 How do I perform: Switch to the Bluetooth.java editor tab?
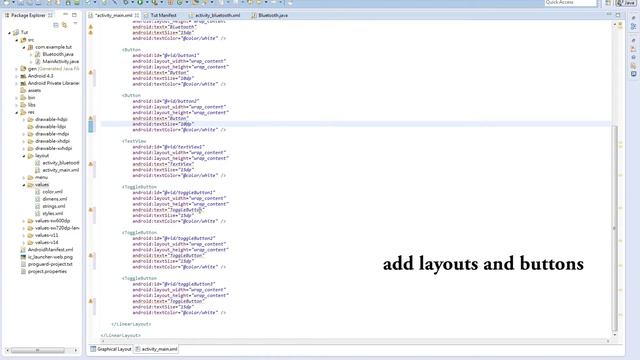point(270,15)
